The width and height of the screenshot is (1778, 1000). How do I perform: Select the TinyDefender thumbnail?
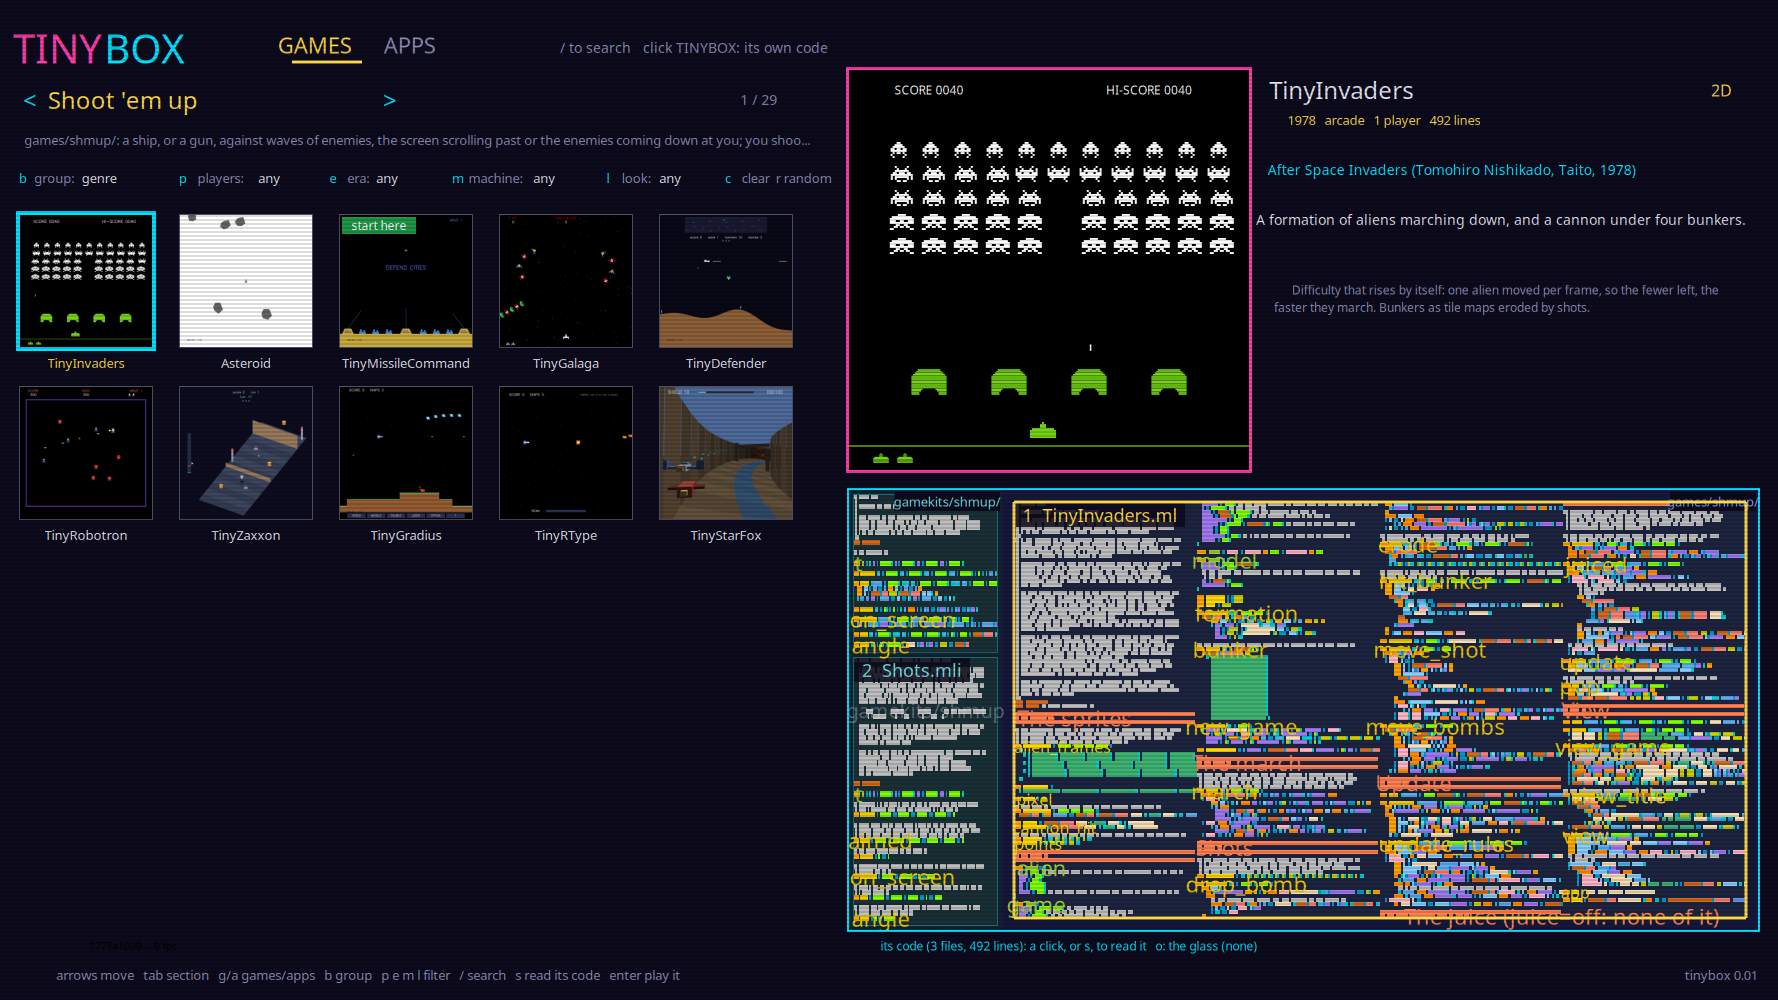[x=726, y=281]
